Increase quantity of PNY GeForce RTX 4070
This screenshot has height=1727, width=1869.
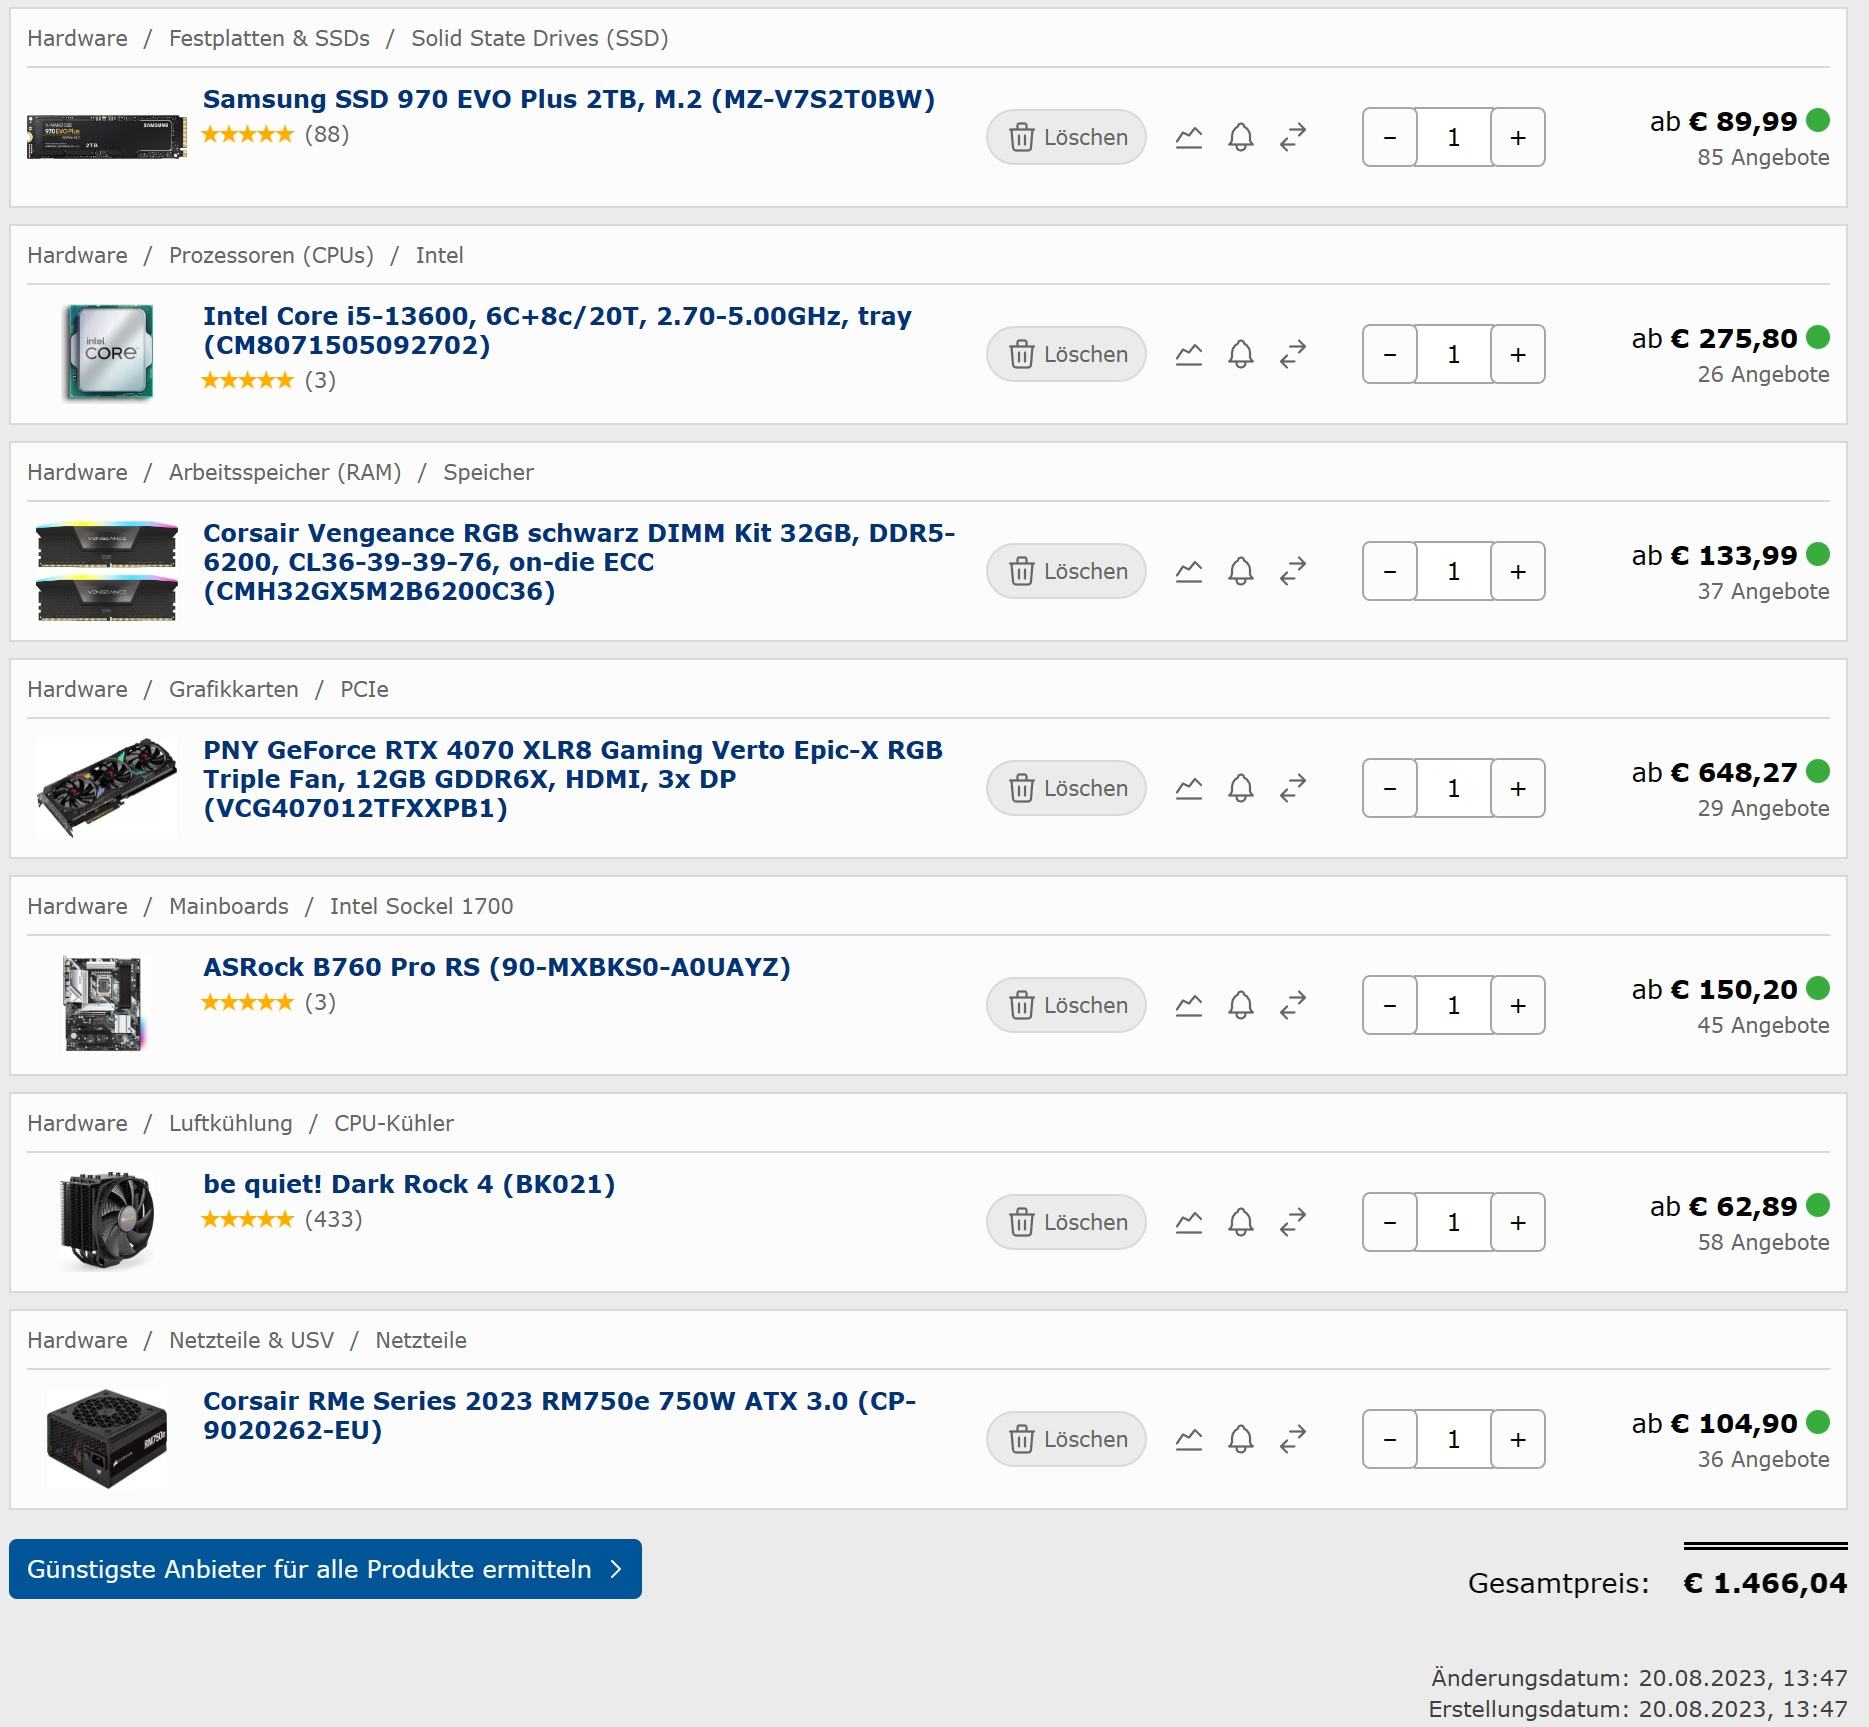tap(1518, 788)
